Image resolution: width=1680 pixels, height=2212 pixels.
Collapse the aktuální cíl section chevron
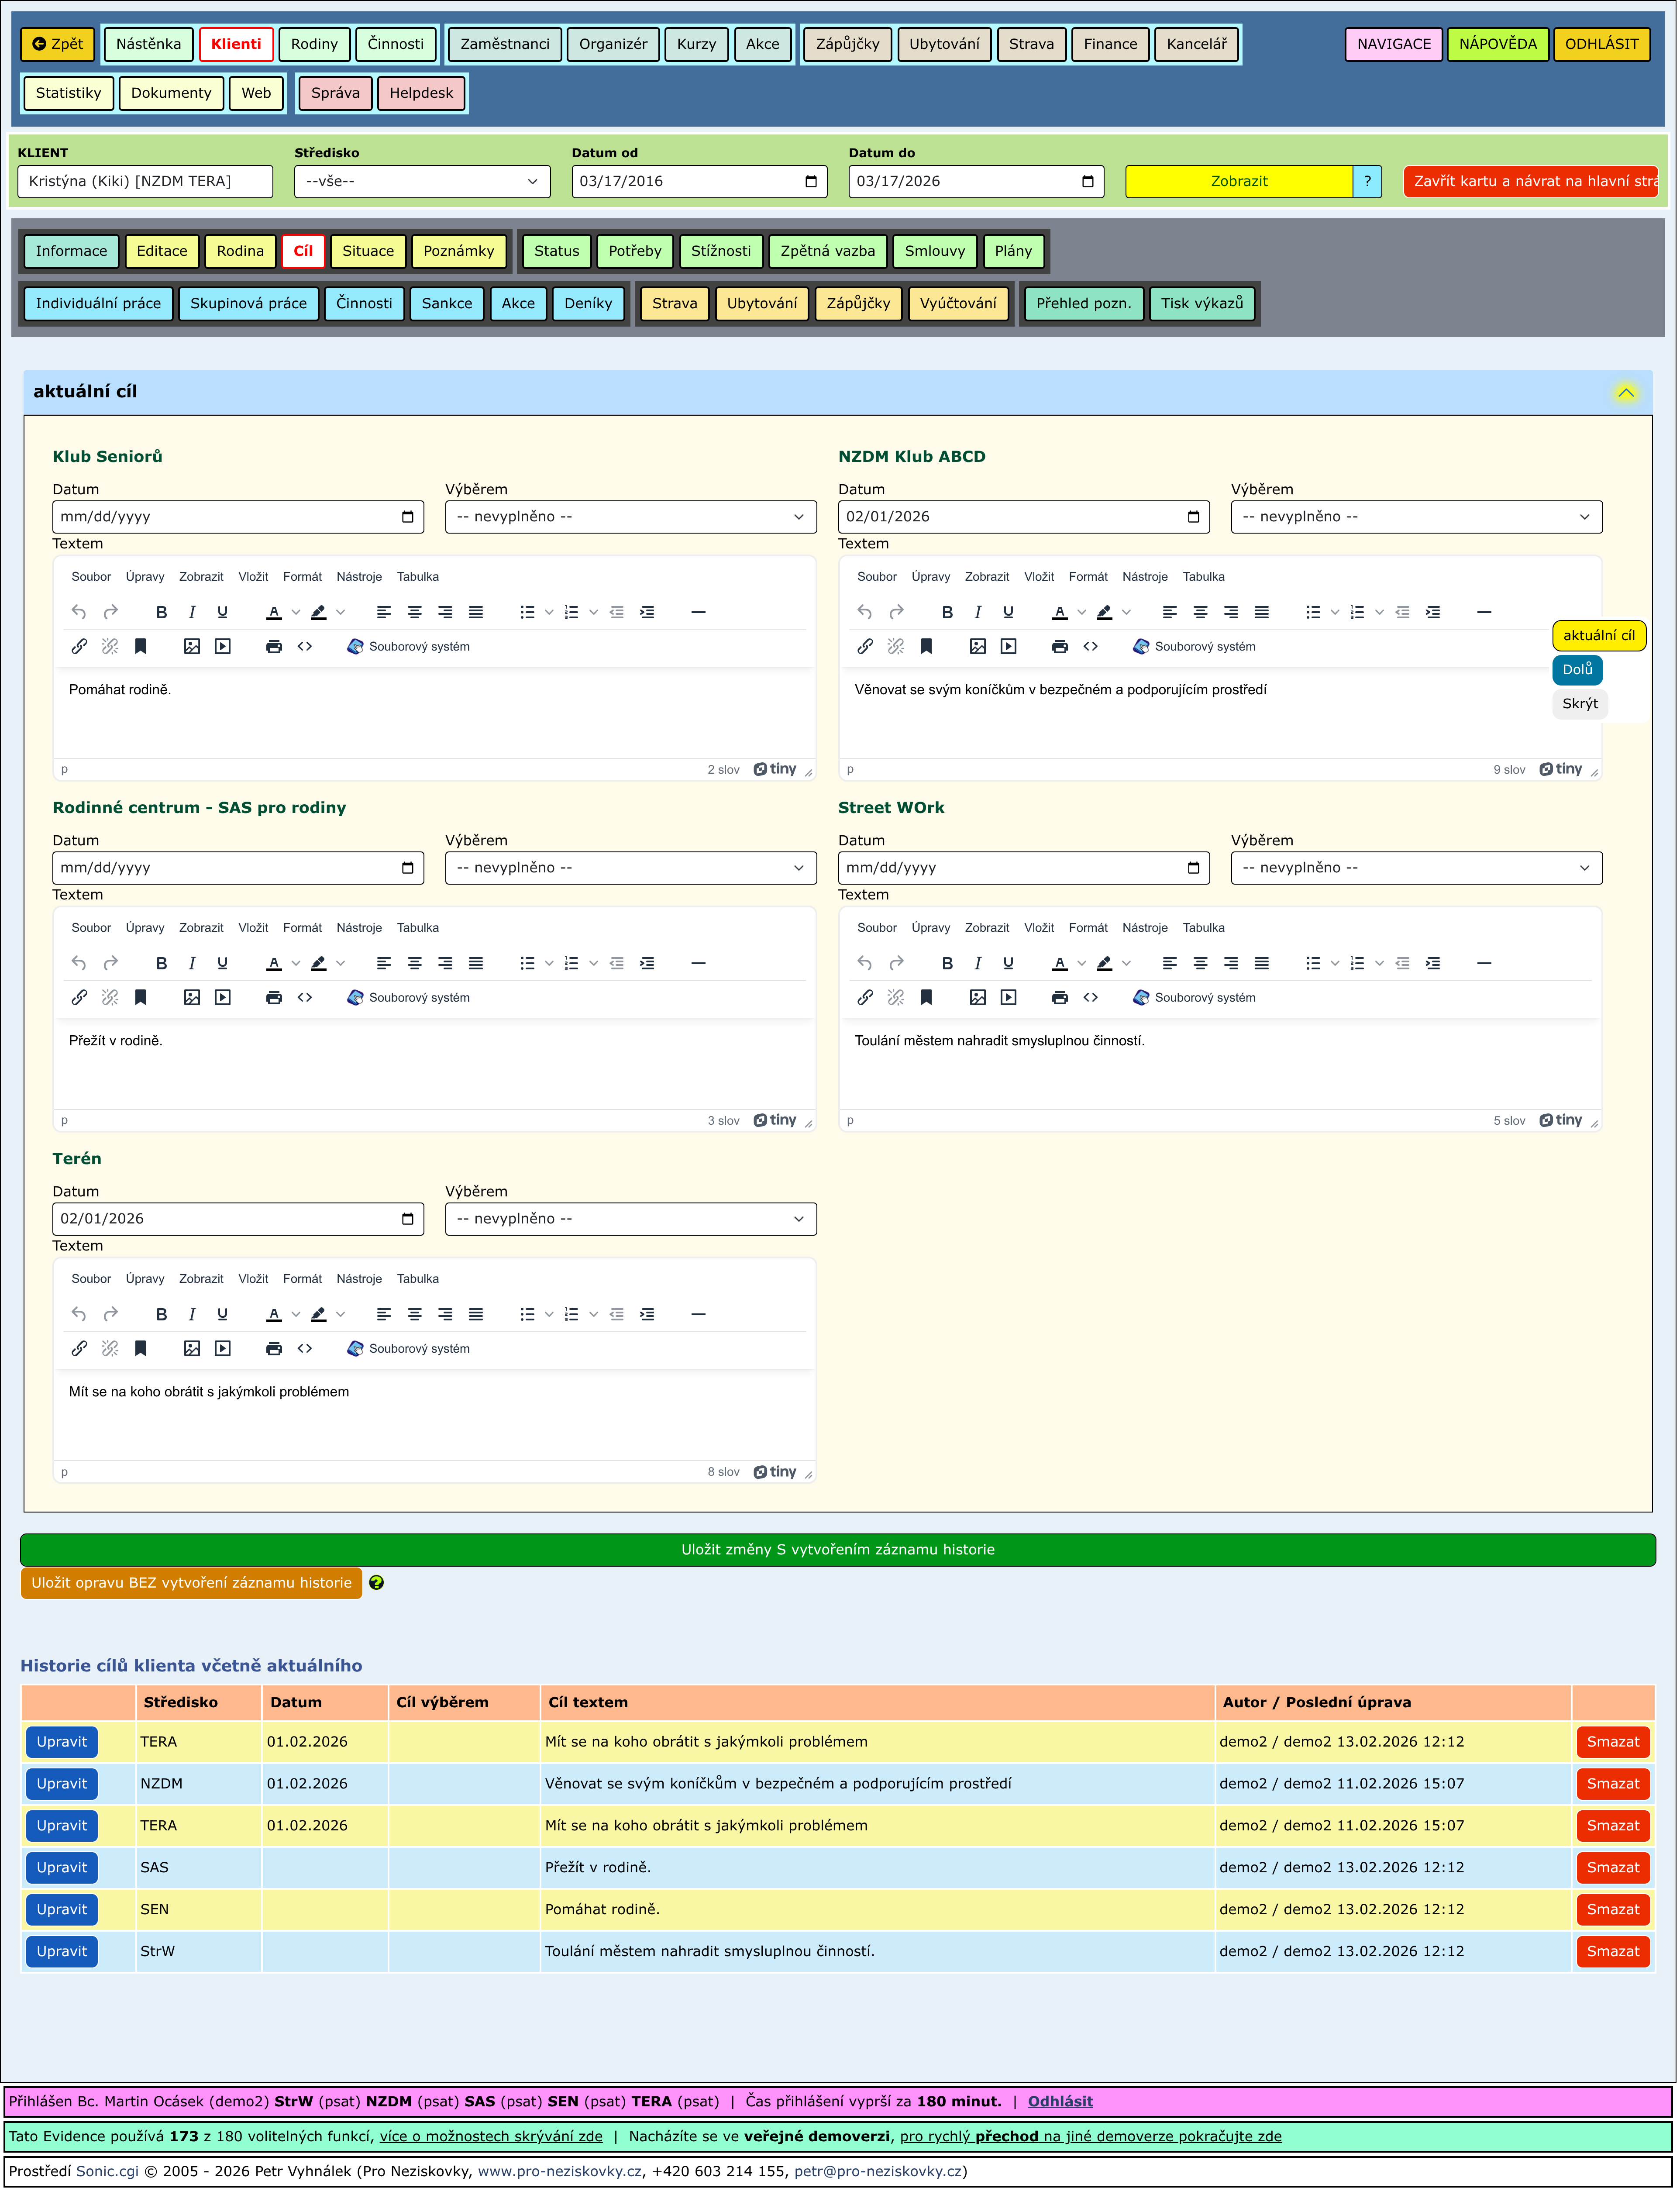point(1626,393)
